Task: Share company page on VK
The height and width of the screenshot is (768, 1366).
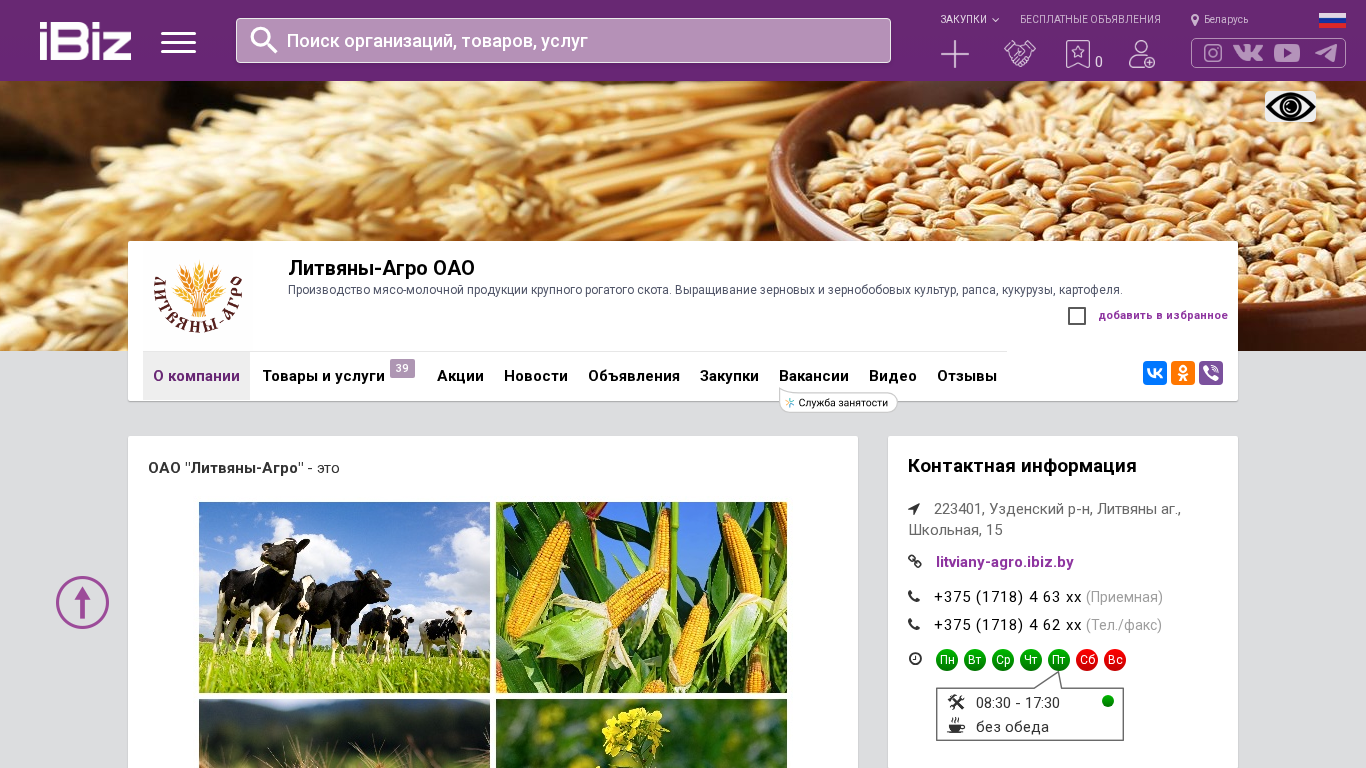Action: [x=1155, y=373]
